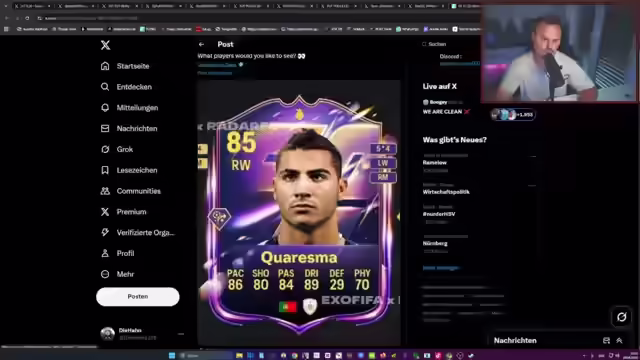Open Verifizierte Orga... page

[138, 233]
